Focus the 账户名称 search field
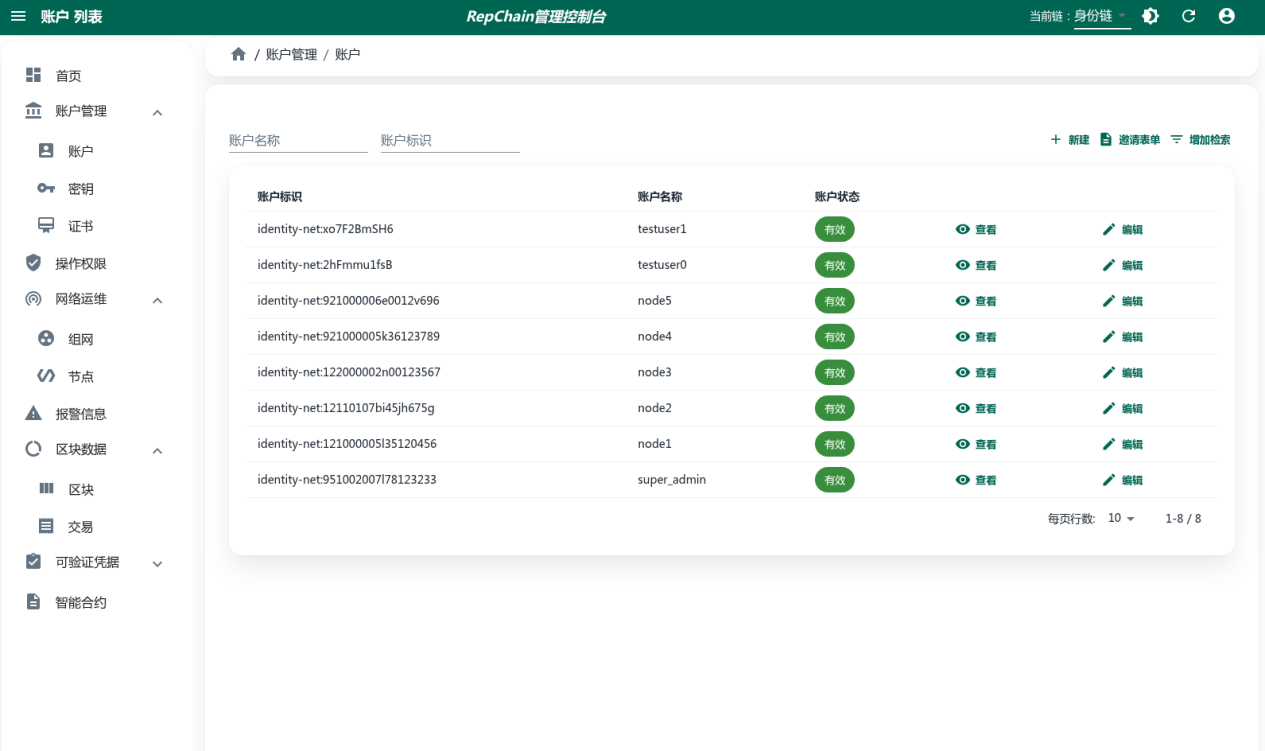 tap(298, 140)
